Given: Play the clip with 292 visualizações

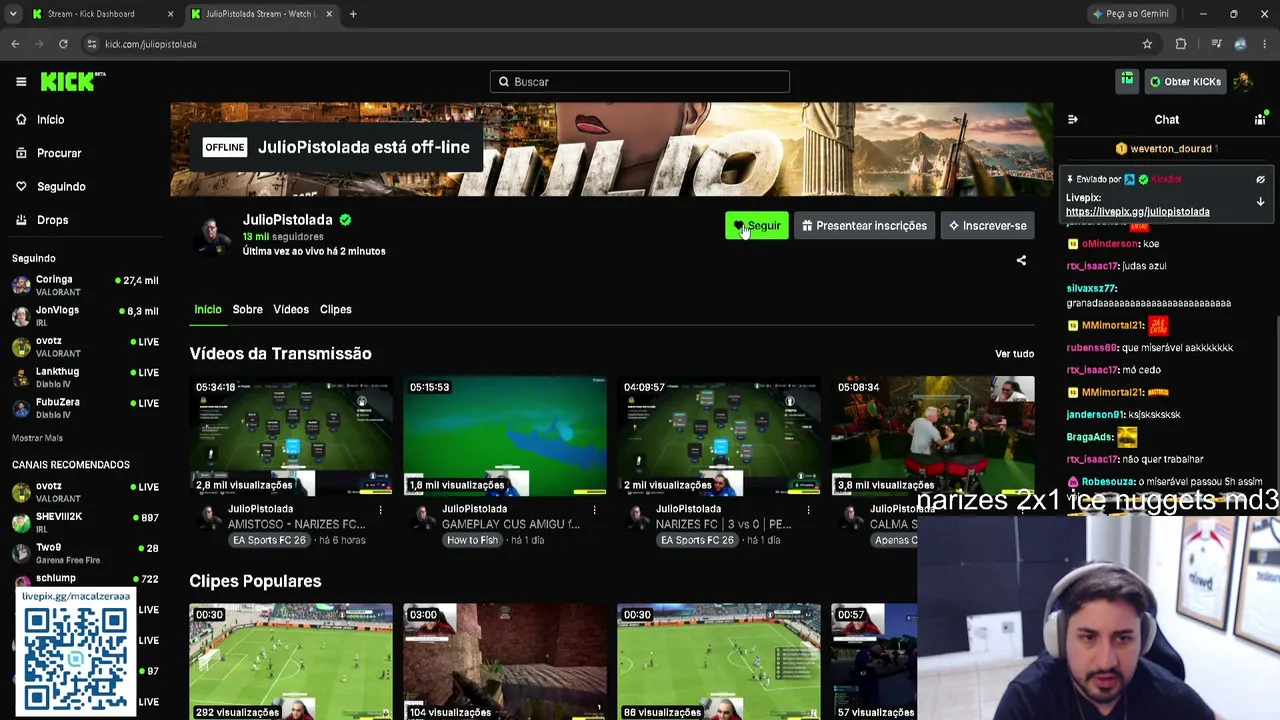Looking at the screenshot, I should (x=291, y=662).
